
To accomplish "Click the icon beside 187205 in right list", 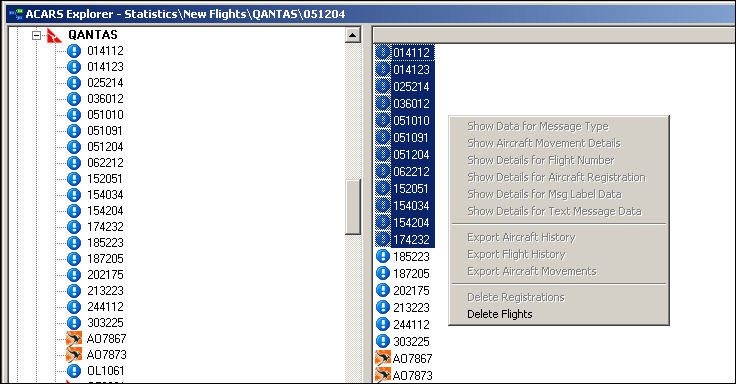I will (383, 273).
